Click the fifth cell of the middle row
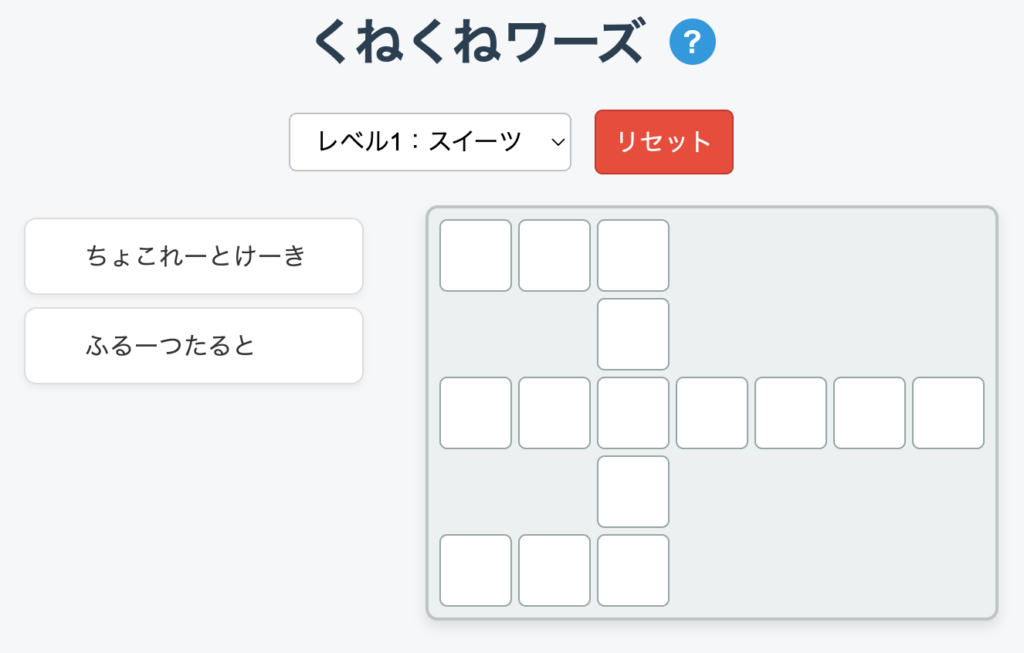The width and height of the screenshot is (1024, 653). [791, 413]
